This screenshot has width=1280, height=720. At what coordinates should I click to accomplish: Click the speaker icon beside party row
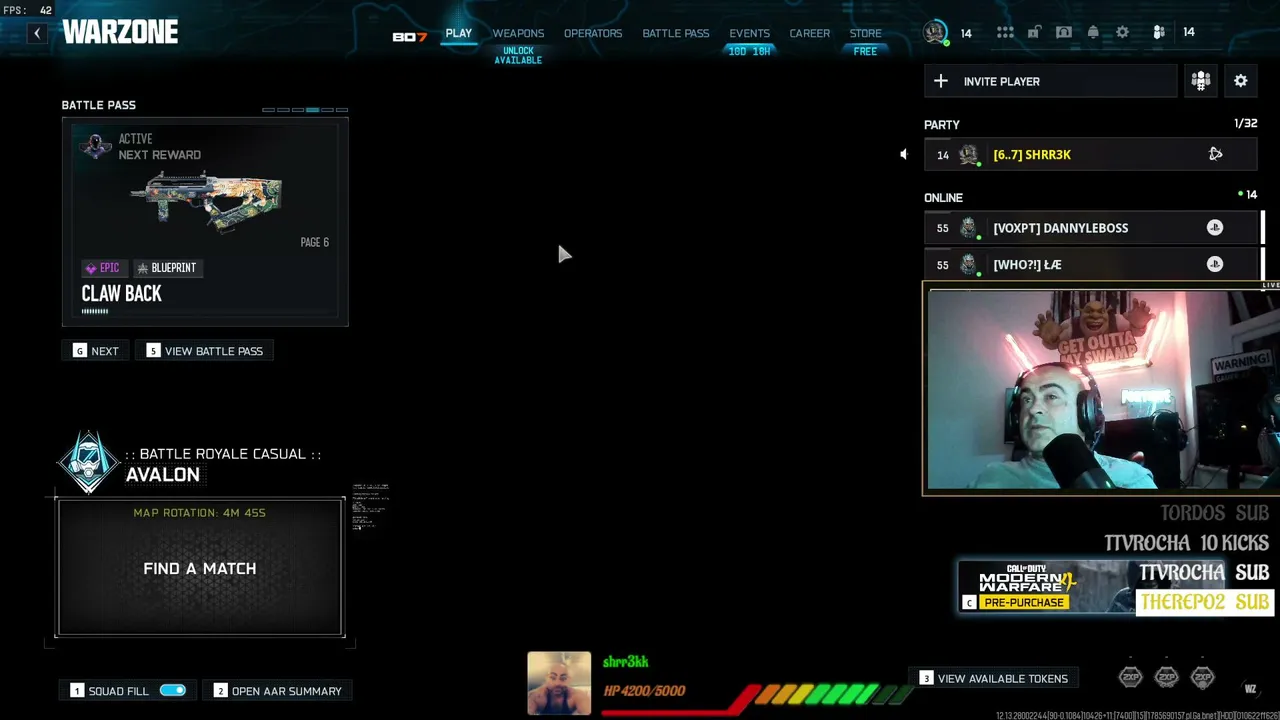[903, 154]
